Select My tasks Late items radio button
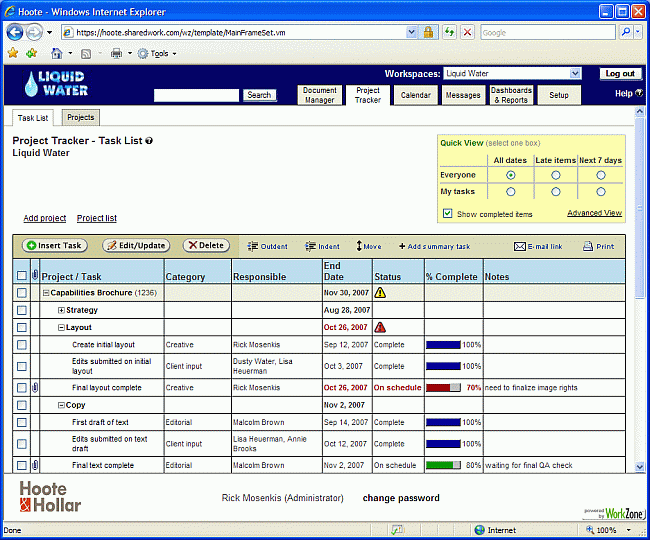Screen dimensions: 650x540 coord(556,192)
